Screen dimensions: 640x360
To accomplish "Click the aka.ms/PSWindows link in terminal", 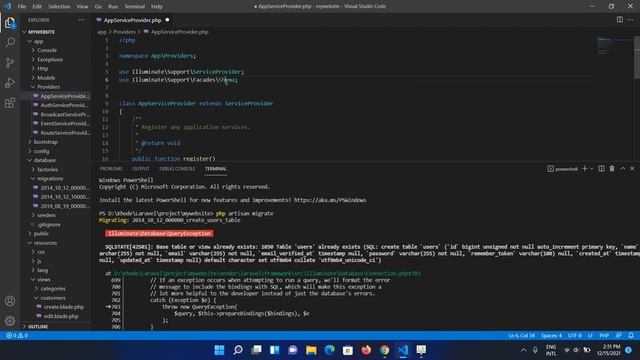I will point(330,200).
